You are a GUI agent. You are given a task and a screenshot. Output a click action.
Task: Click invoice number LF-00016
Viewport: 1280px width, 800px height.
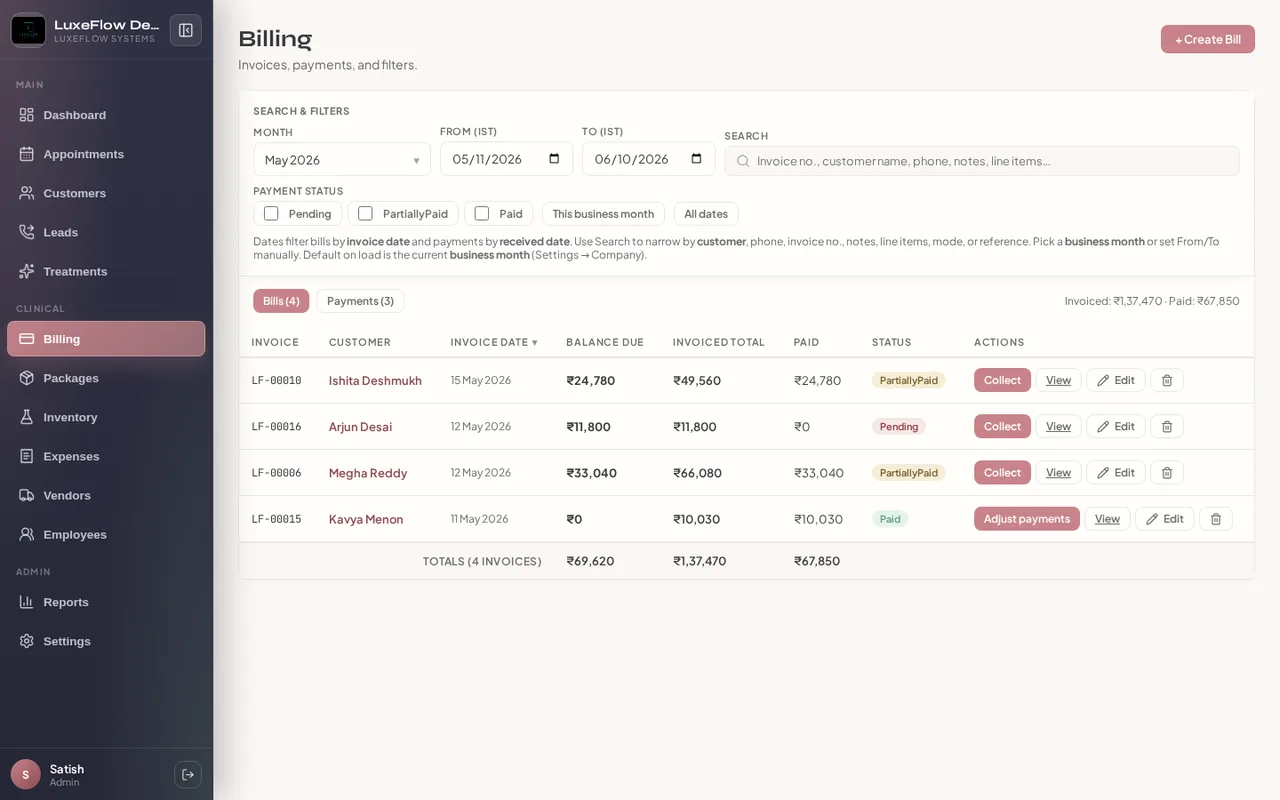click(x=276, y=427)
